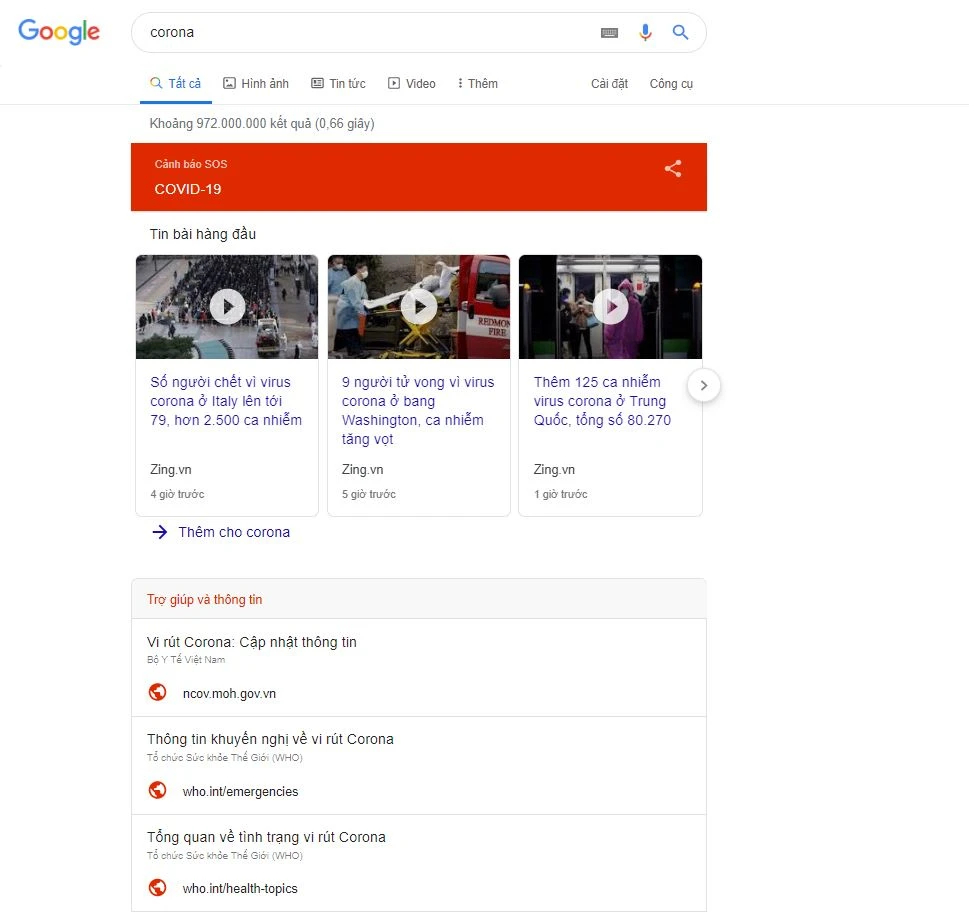Screen dimensions: 969x912
Task: Click globe icon beside ncov.moh.gov.vn
Action: (x=157, y=692)
